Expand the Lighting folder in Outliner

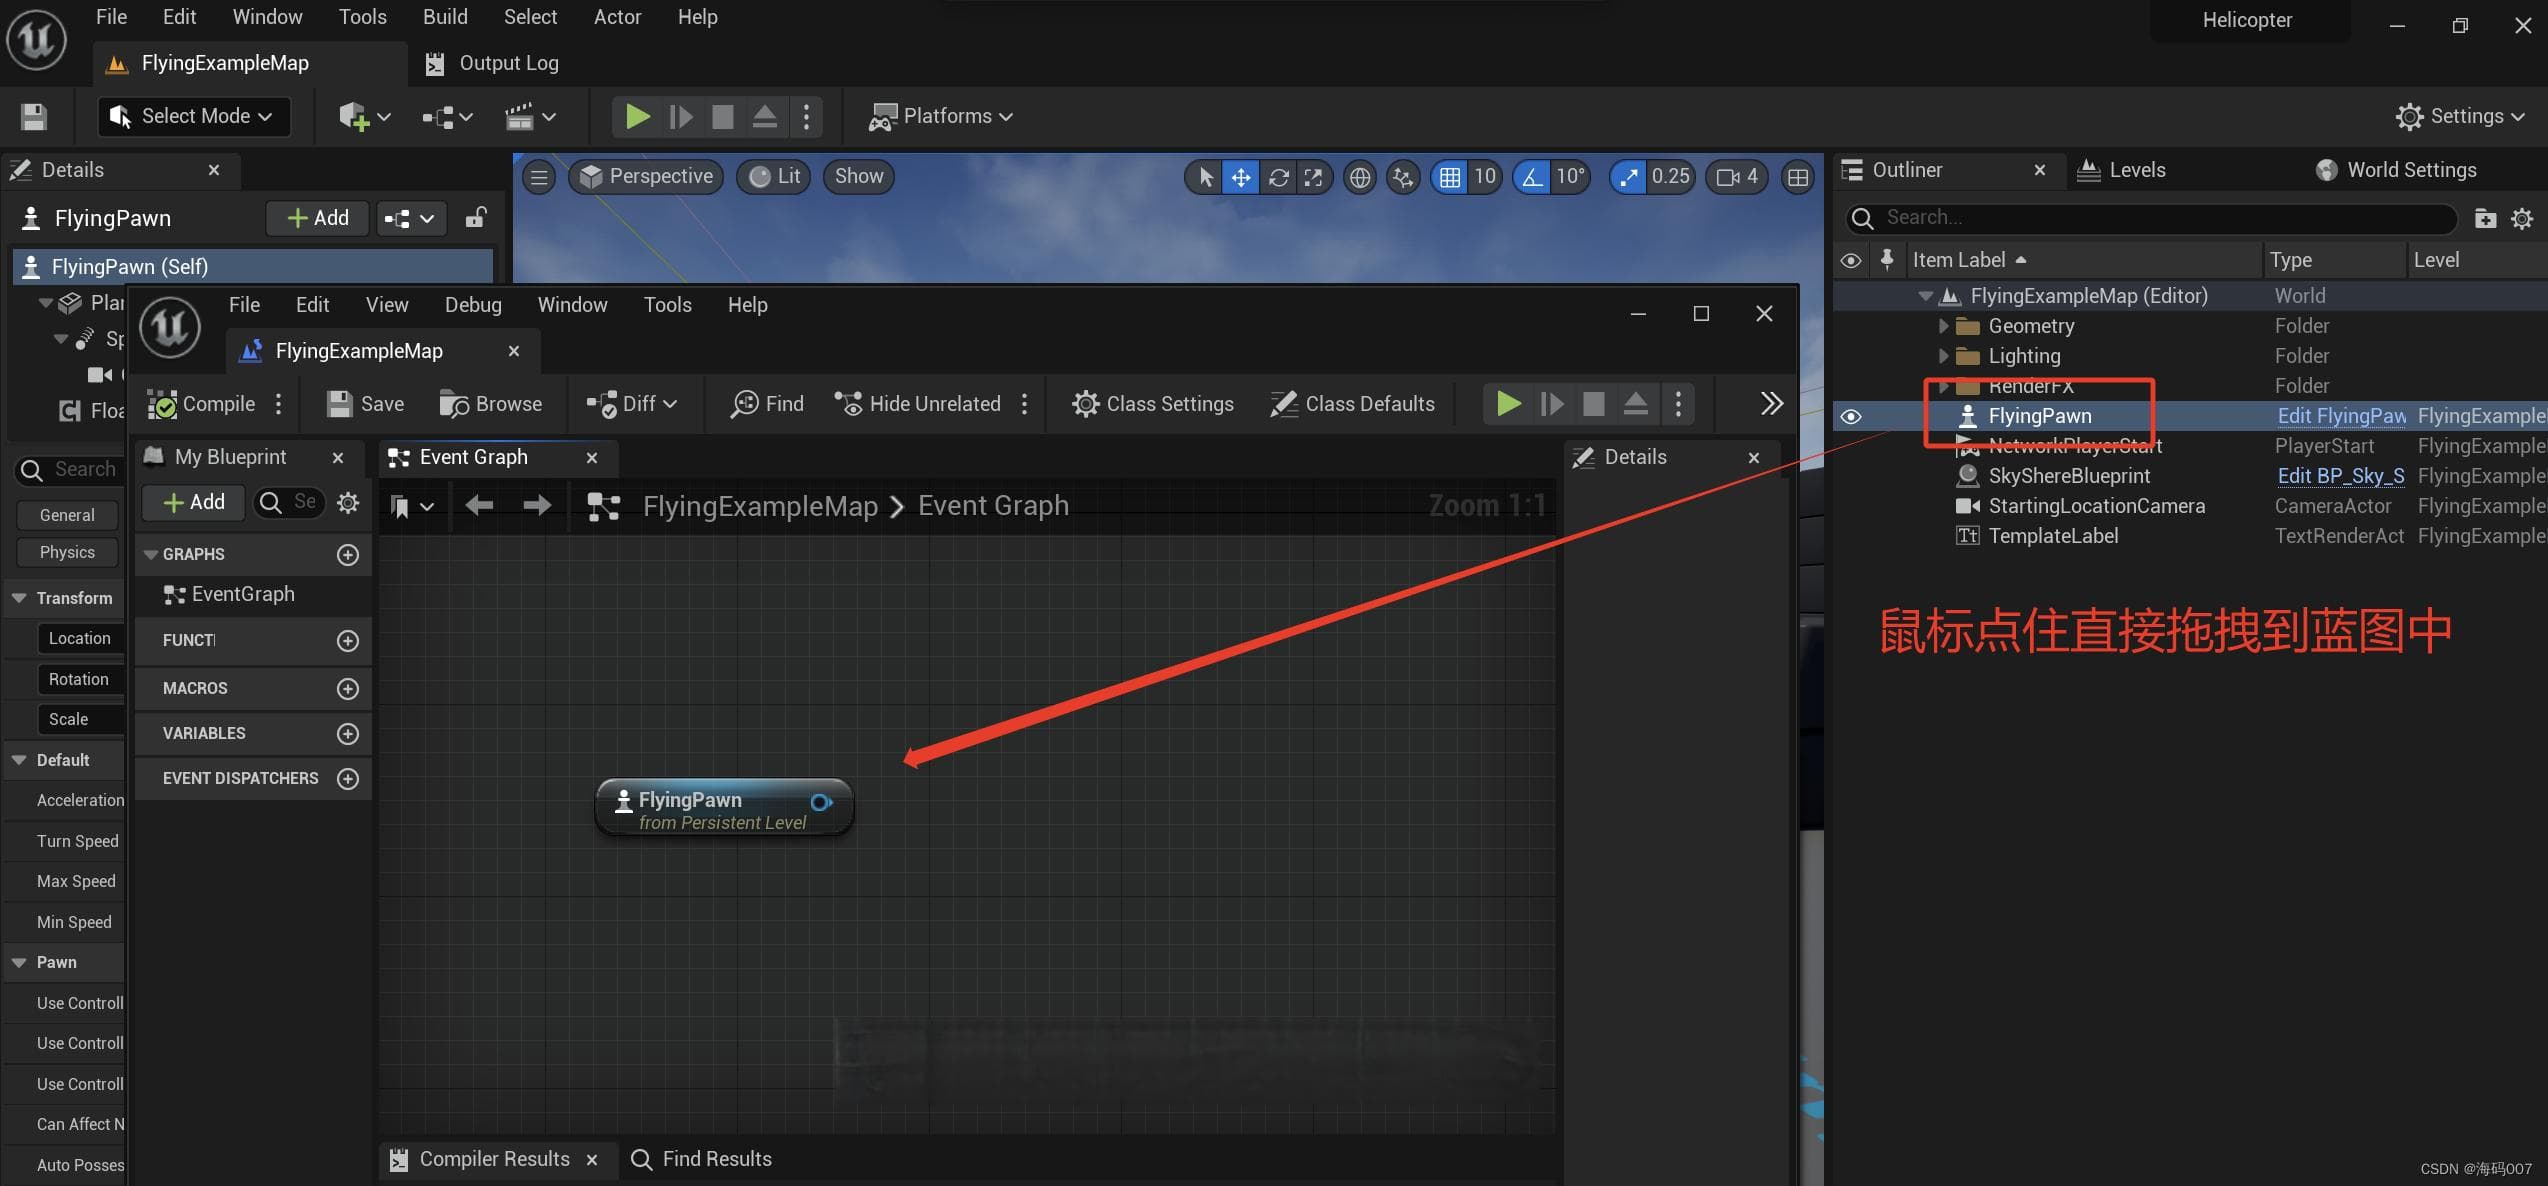click(x=1943, y=356)
